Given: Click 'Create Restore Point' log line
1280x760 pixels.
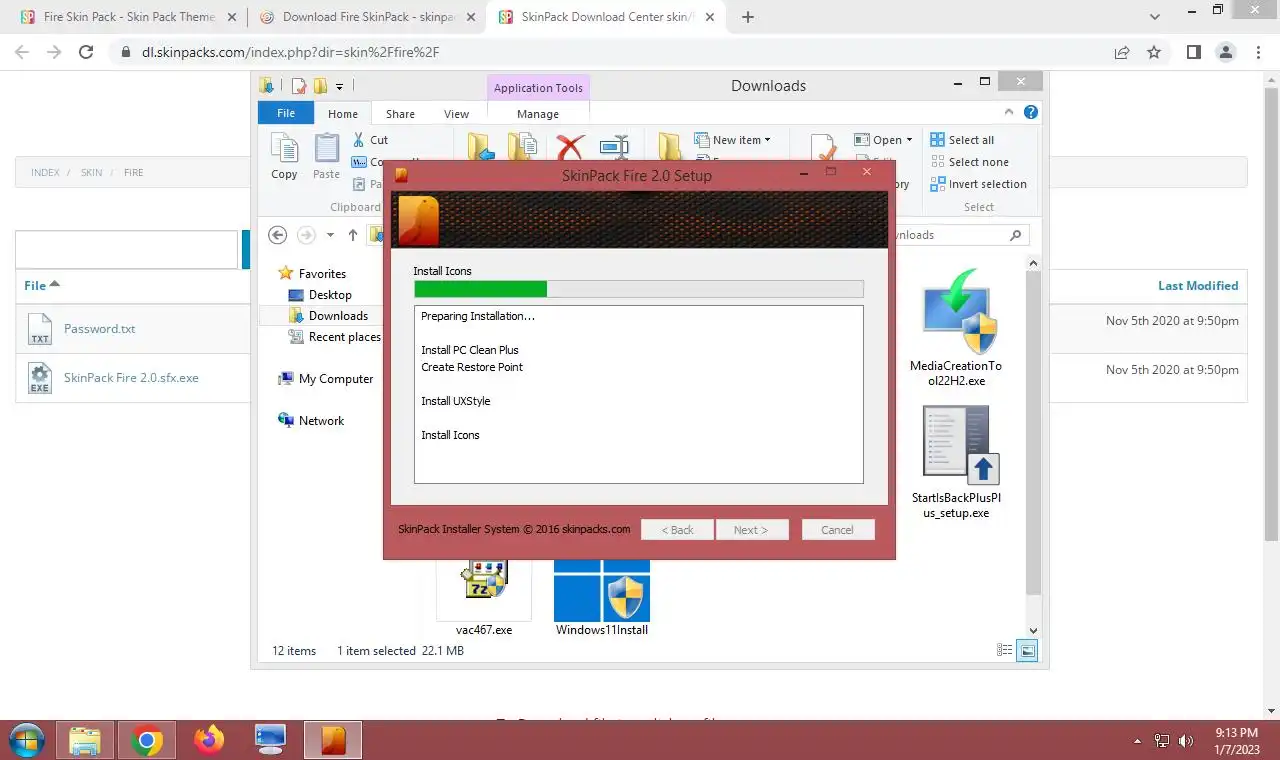Looking at the screenshot, I should pyautogui.click(x=472, y=367).
